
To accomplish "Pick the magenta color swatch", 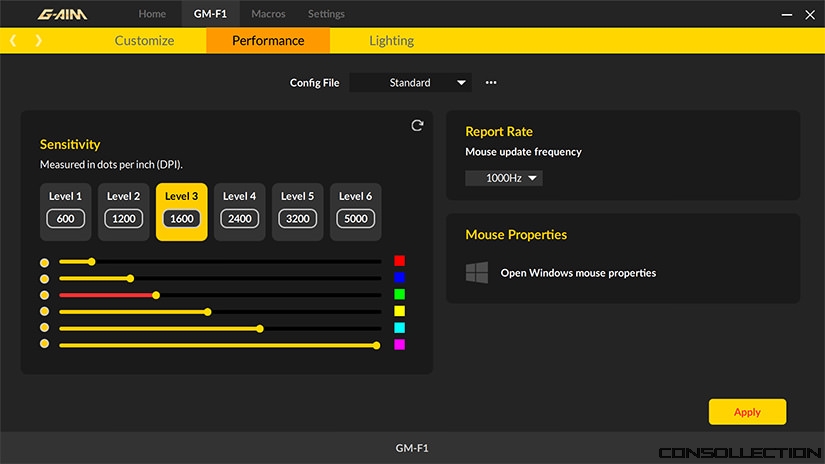I will click(x=399, y=345).
